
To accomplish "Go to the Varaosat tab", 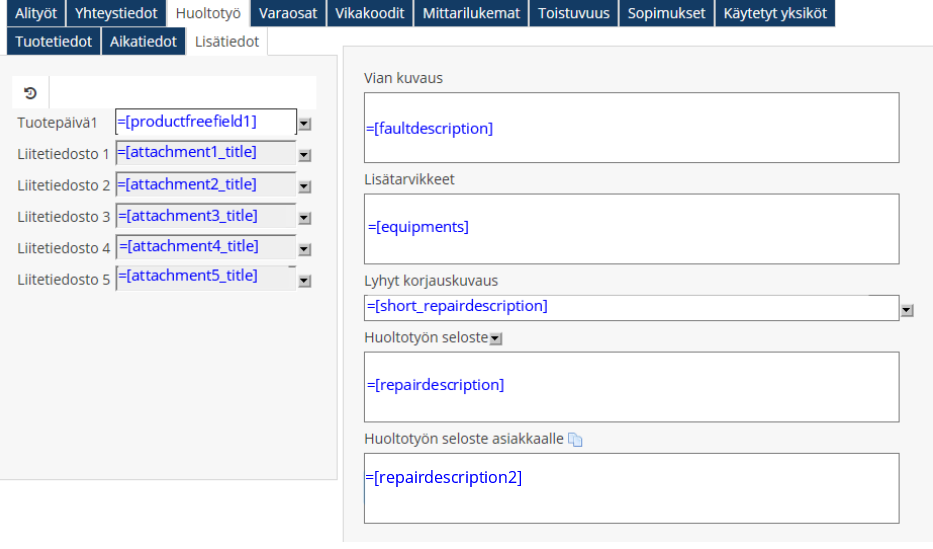I will (288, 13).
